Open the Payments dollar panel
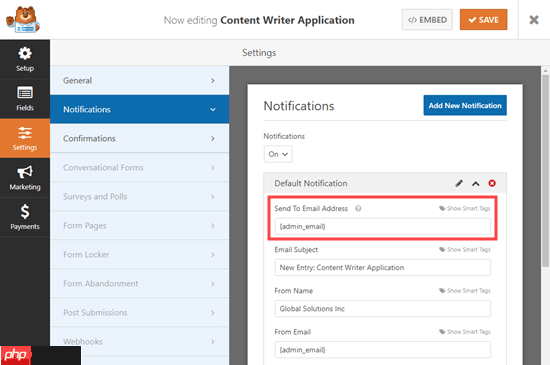 point(25,217)
